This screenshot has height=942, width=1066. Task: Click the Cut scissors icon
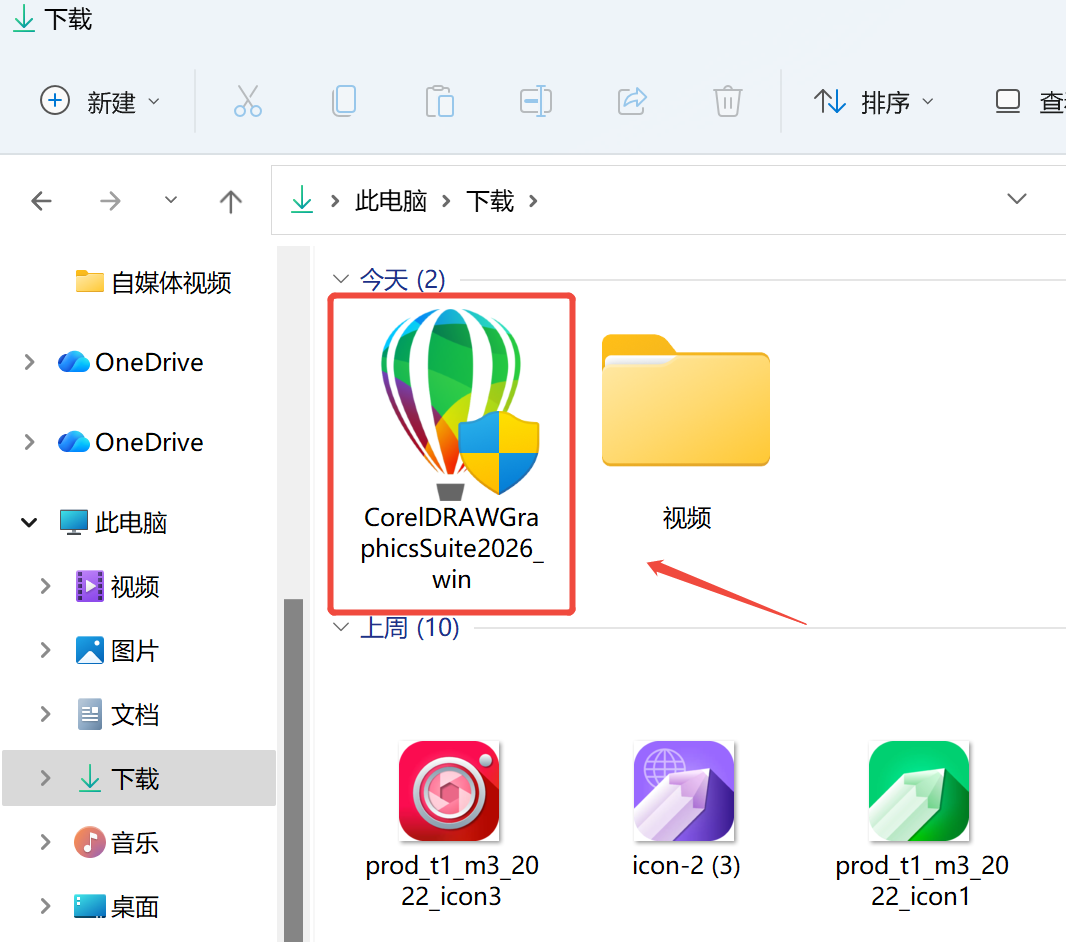coord(247,101)
